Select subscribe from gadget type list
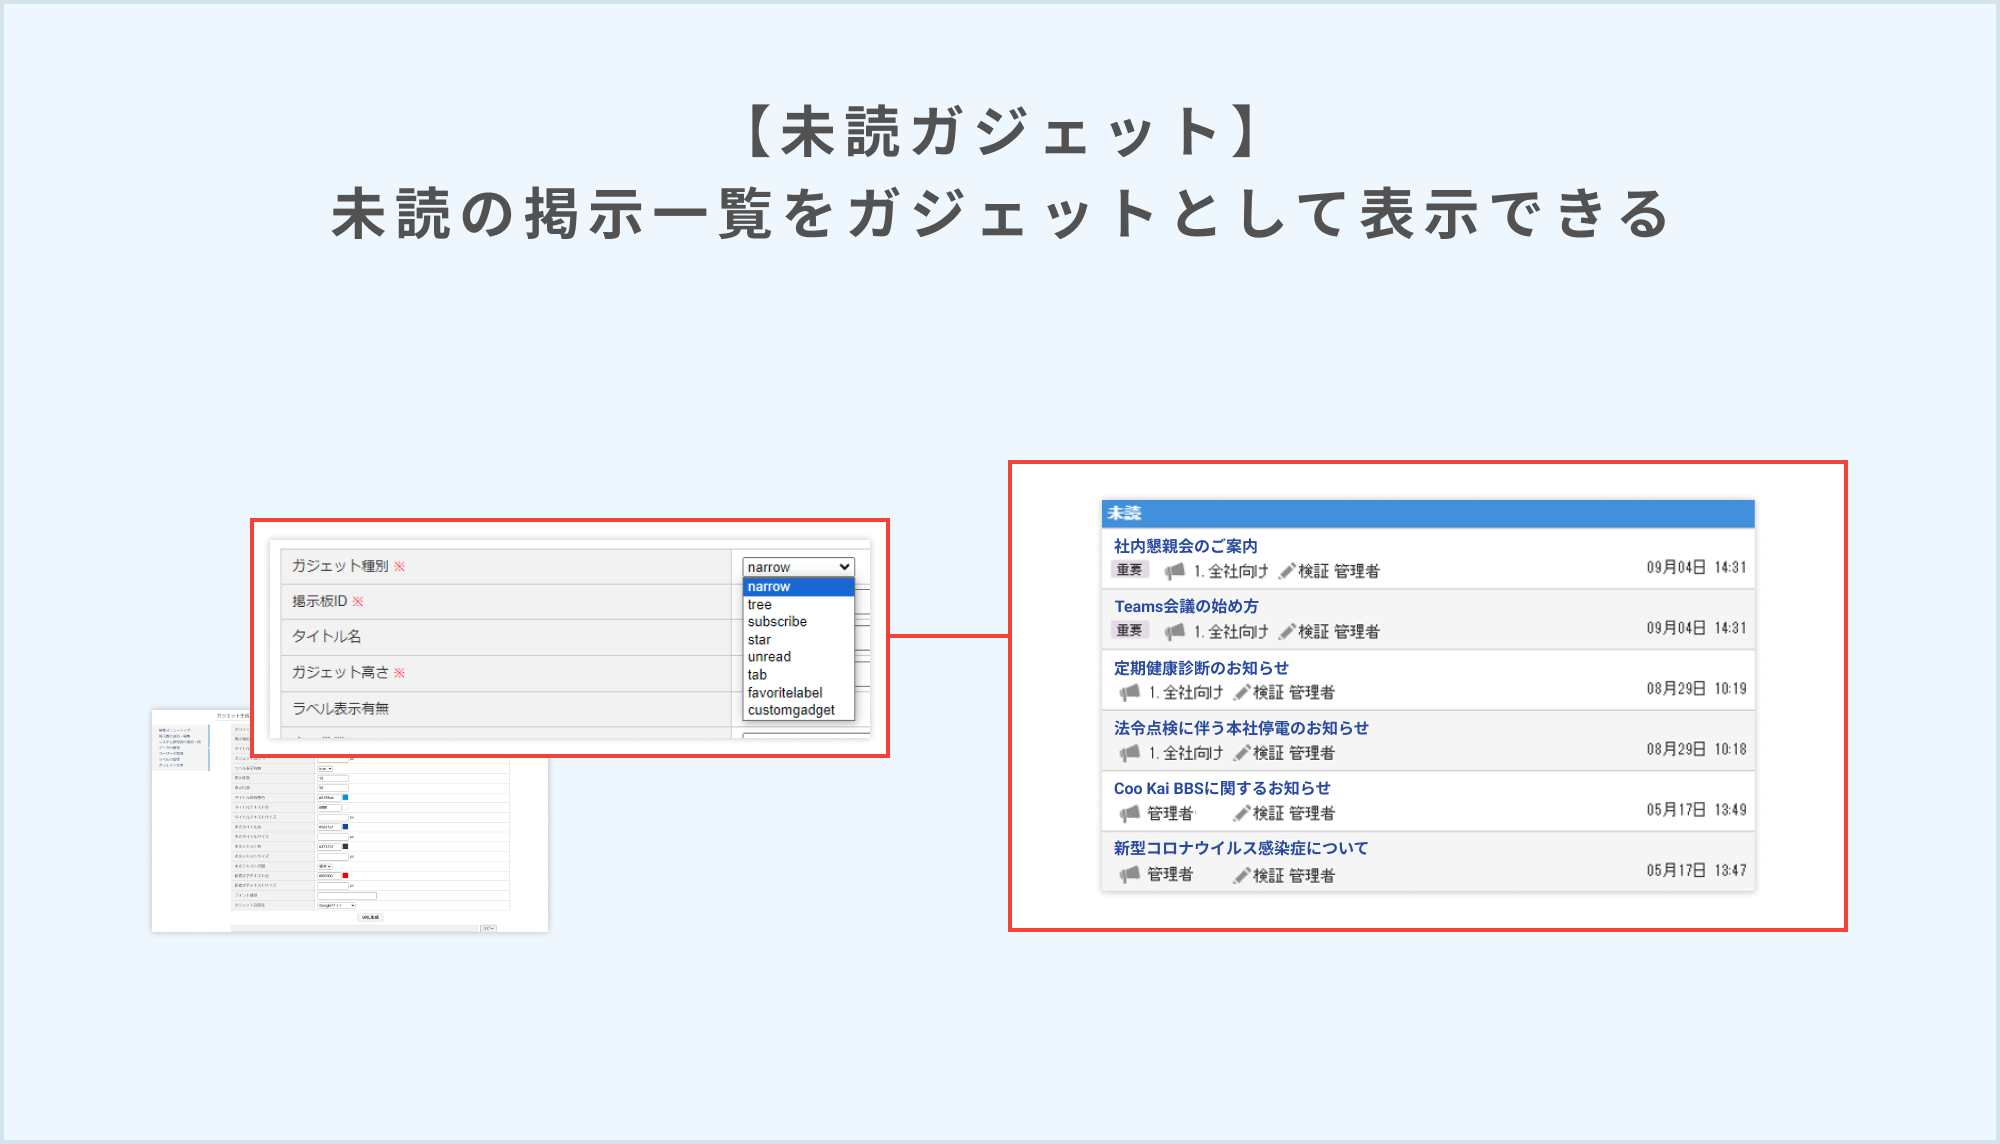2000x1144 pixels. click(x=798, y=622)
